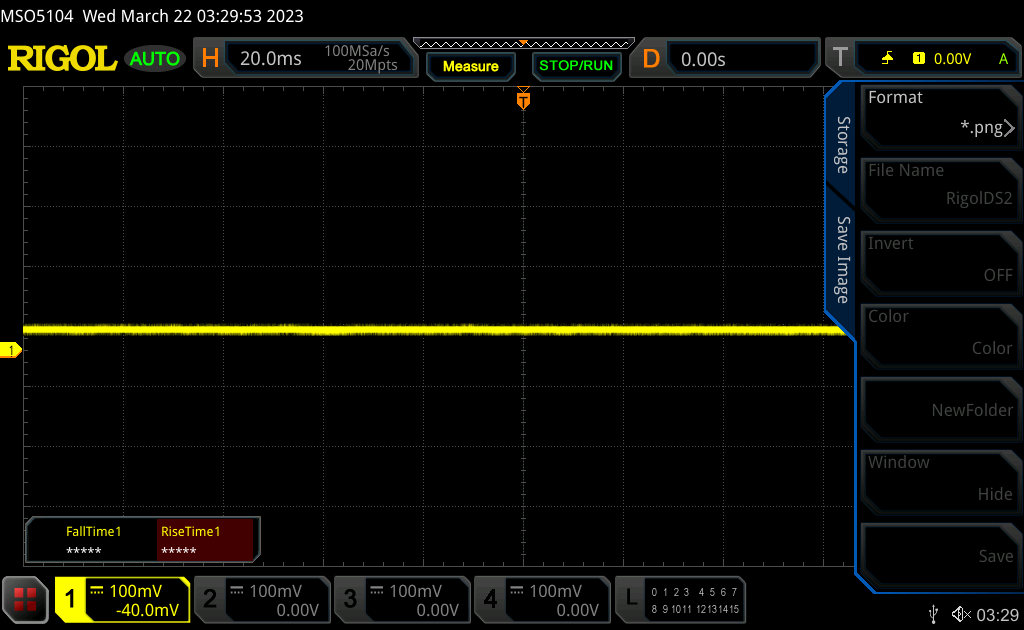1024x630 pixels.
Task: Toggle channel 2 on the bottom bar
Action: coord(263,599)
